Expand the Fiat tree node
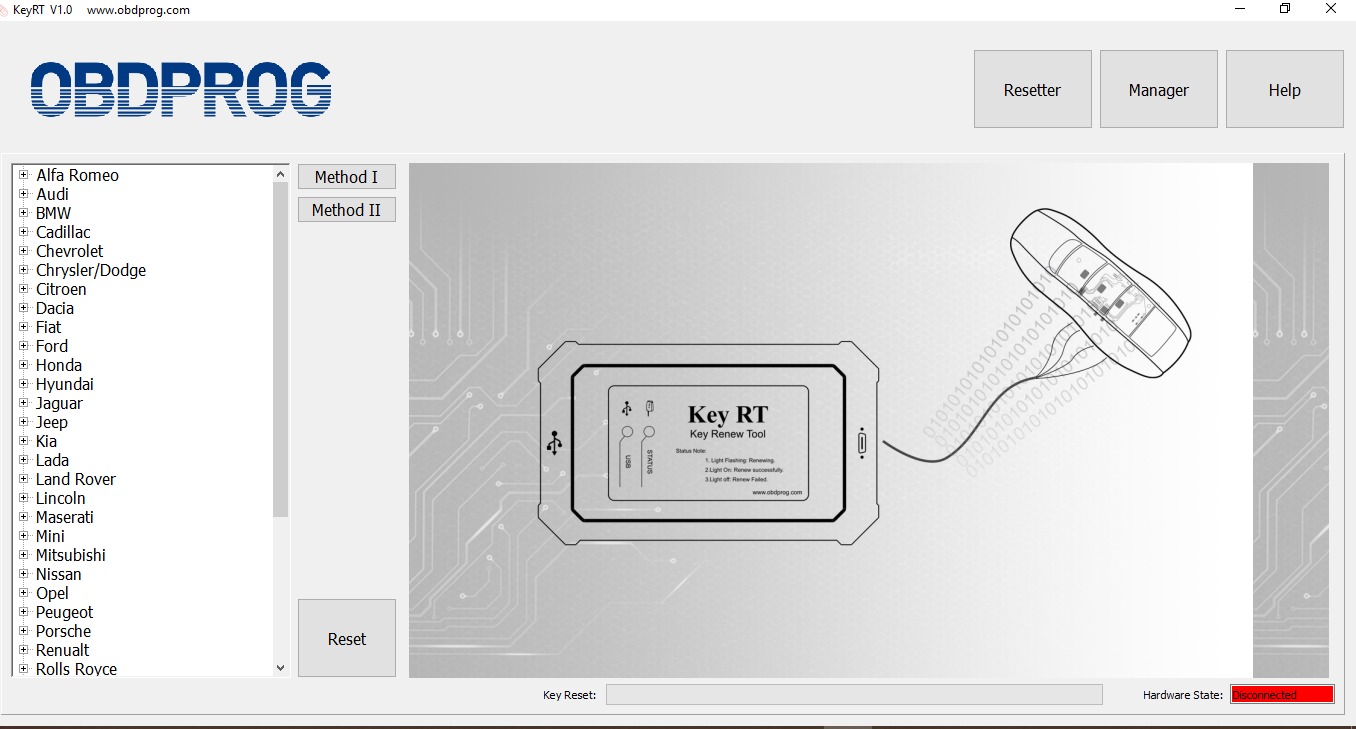The width and height of the screenshot is (1356, 729). click(x=23, y=327)
